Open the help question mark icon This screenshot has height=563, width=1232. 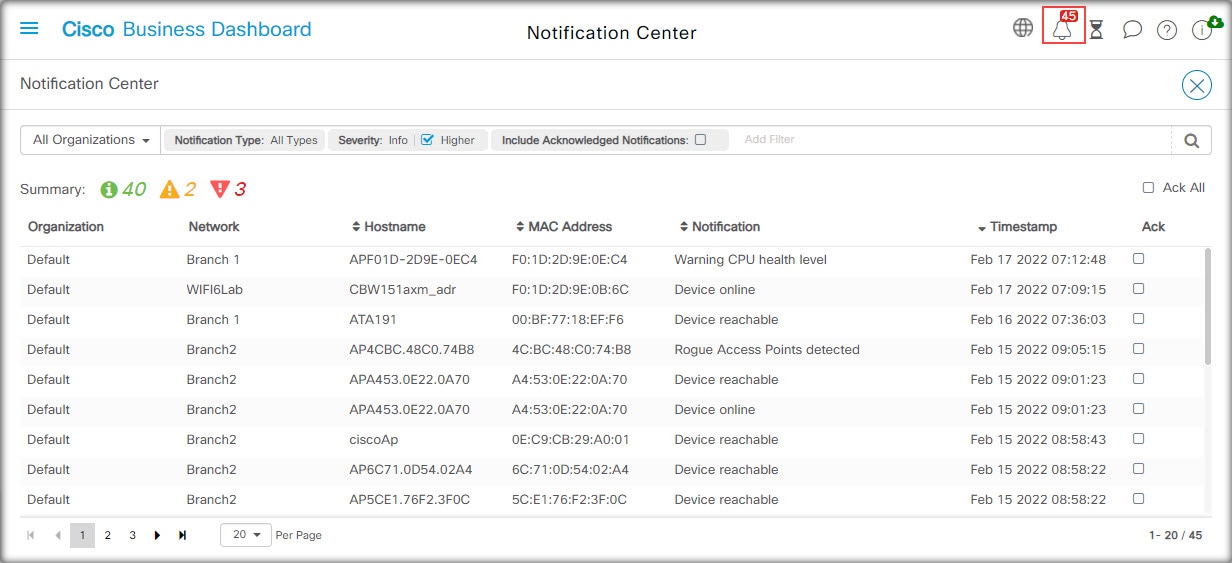point(1167,30)
